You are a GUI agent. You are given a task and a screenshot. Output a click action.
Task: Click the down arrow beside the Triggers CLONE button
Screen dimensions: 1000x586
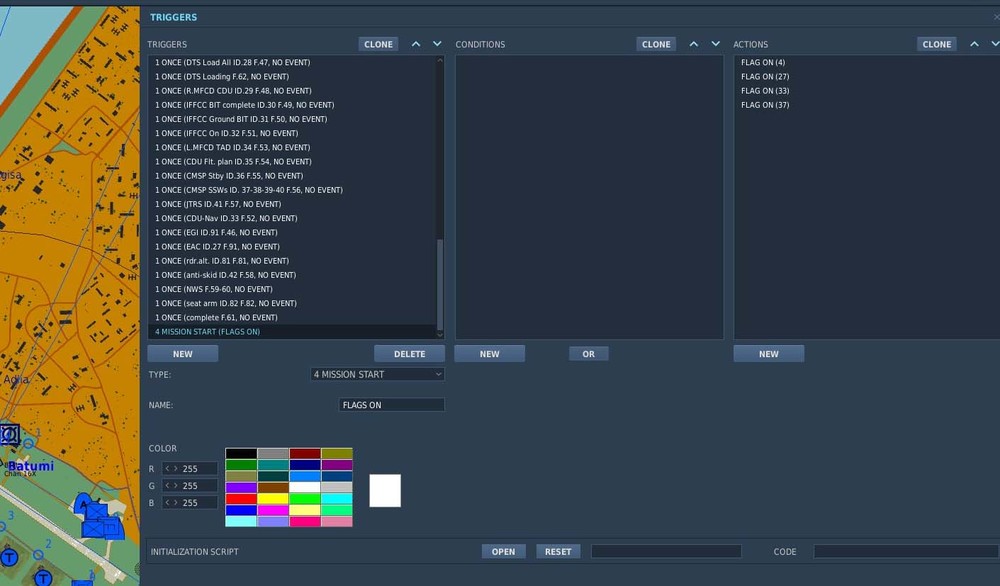(436, 44)
